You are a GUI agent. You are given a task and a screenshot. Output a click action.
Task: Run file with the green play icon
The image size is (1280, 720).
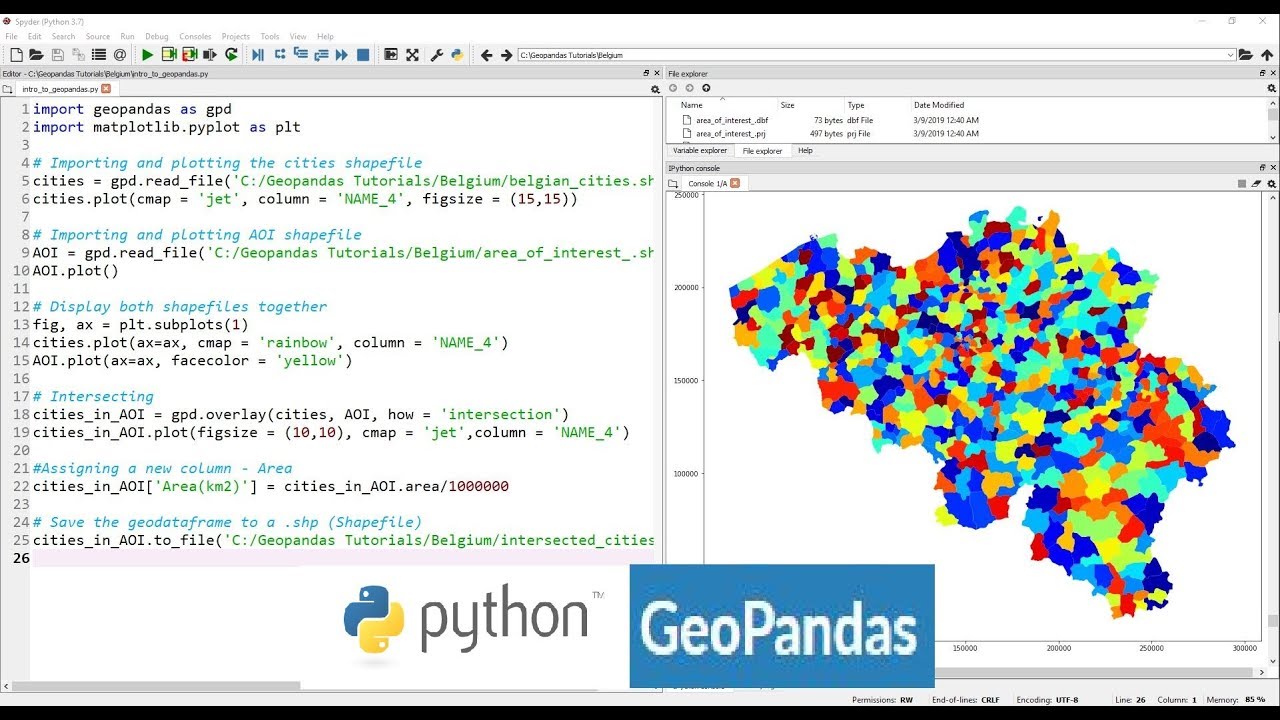148,55
